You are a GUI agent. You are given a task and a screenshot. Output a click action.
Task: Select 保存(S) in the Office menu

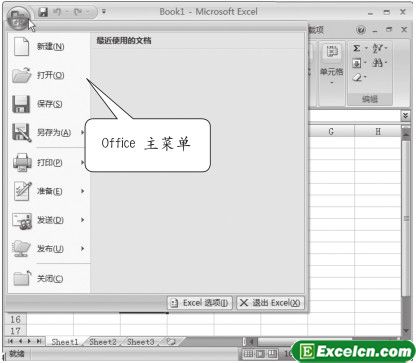[49, 104]
